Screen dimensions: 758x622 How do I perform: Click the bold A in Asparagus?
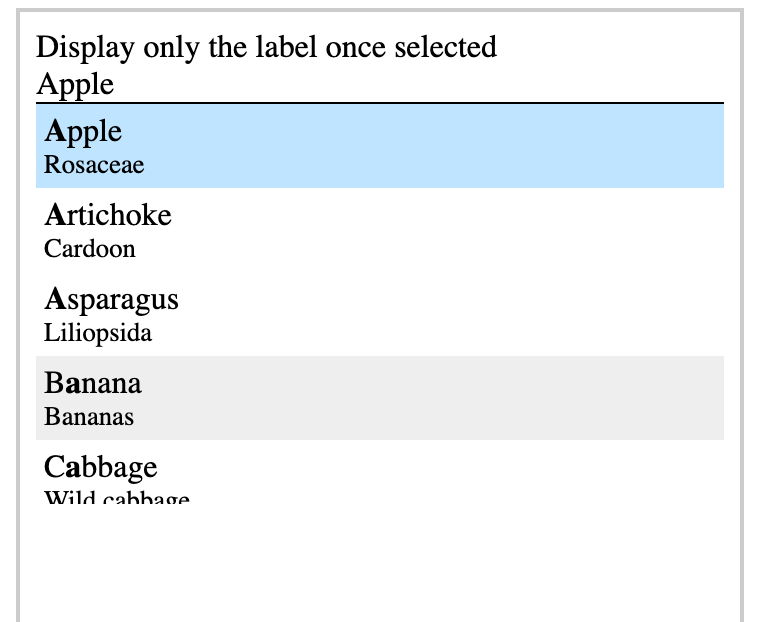coord(54,300)
